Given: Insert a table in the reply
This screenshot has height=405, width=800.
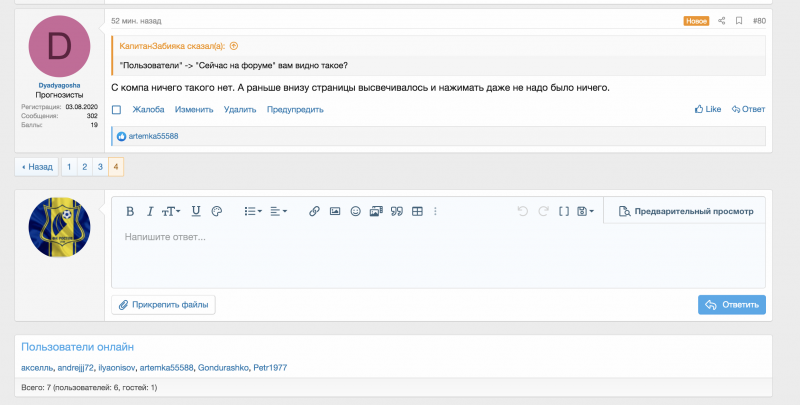Looking at the screenshot, I should coord(417,211).
